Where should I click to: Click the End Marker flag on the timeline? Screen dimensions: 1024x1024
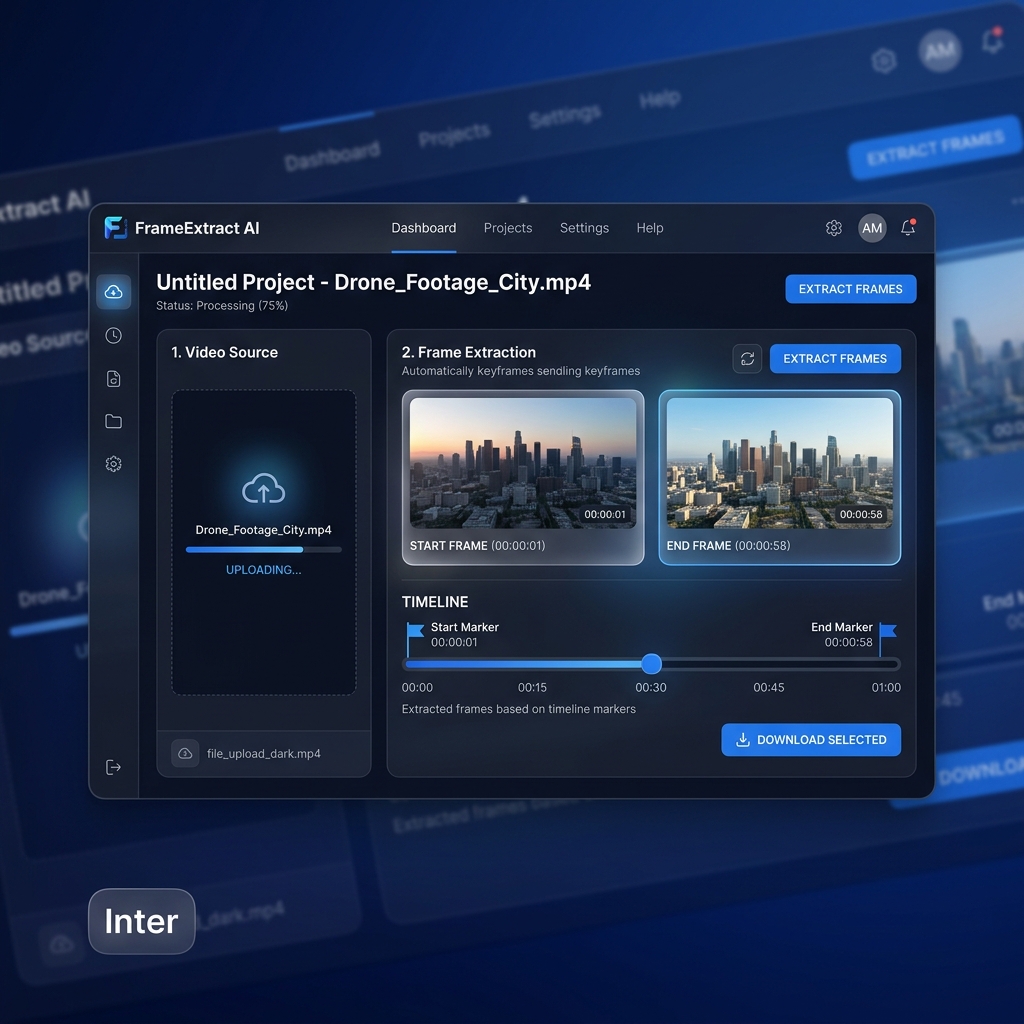click(x=888, y=638)
